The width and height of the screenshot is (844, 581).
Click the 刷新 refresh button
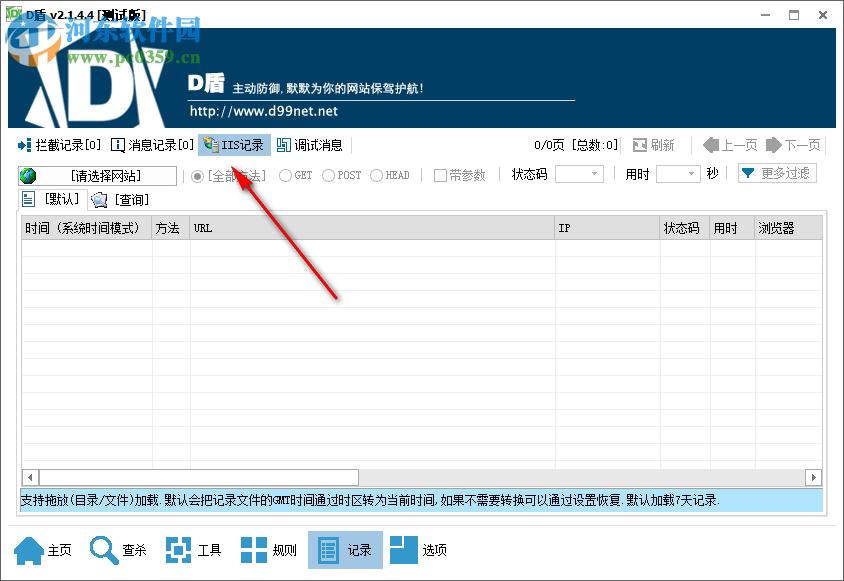(653, 145)
